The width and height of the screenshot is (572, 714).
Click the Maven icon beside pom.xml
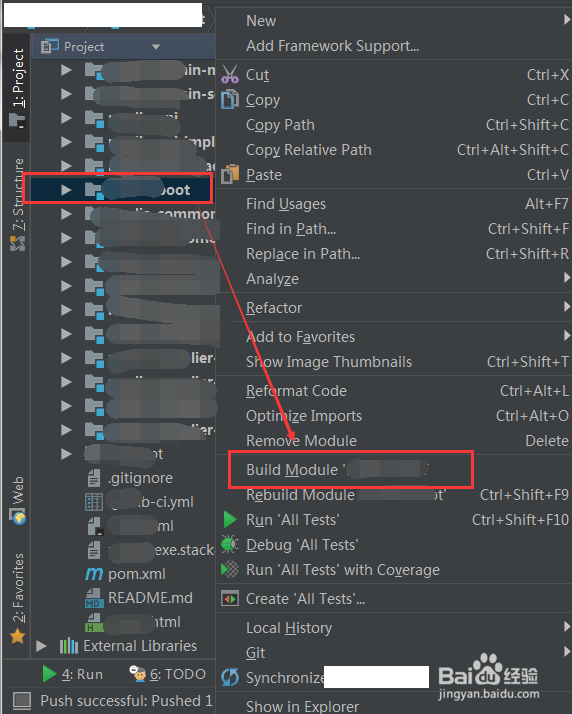pos(94,574)
